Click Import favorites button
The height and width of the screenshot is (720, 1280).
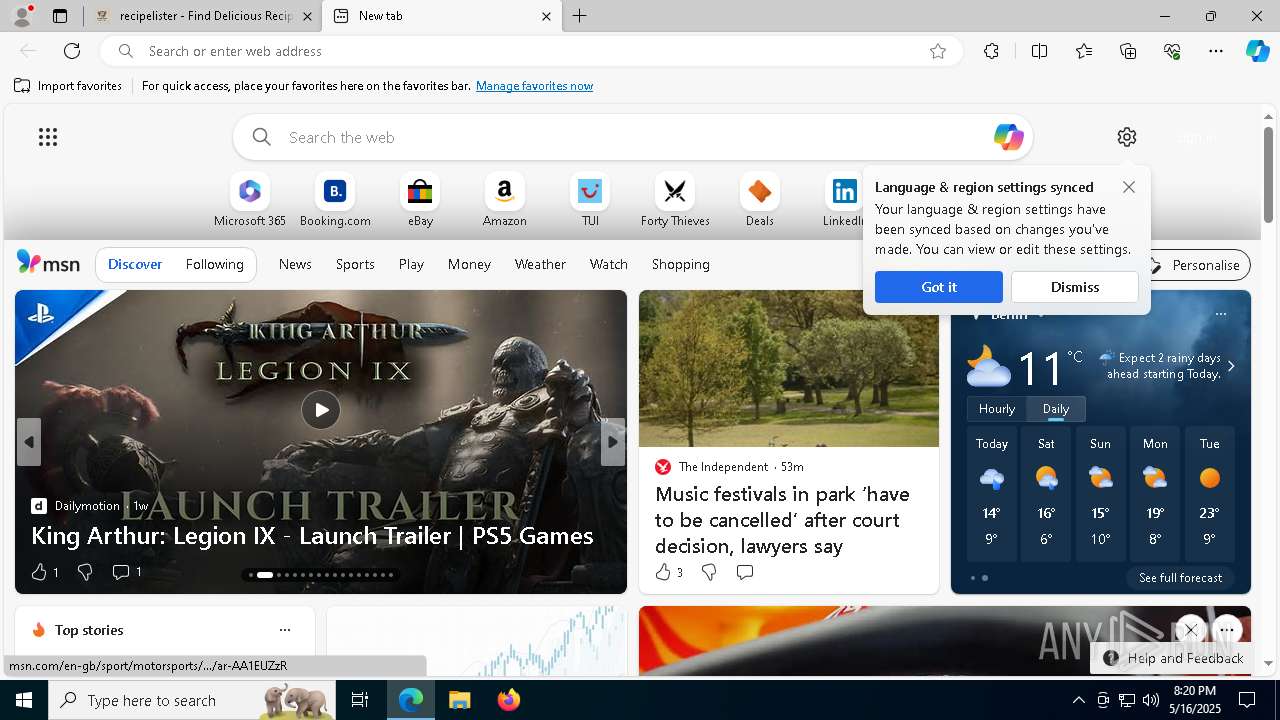[68, 86]
